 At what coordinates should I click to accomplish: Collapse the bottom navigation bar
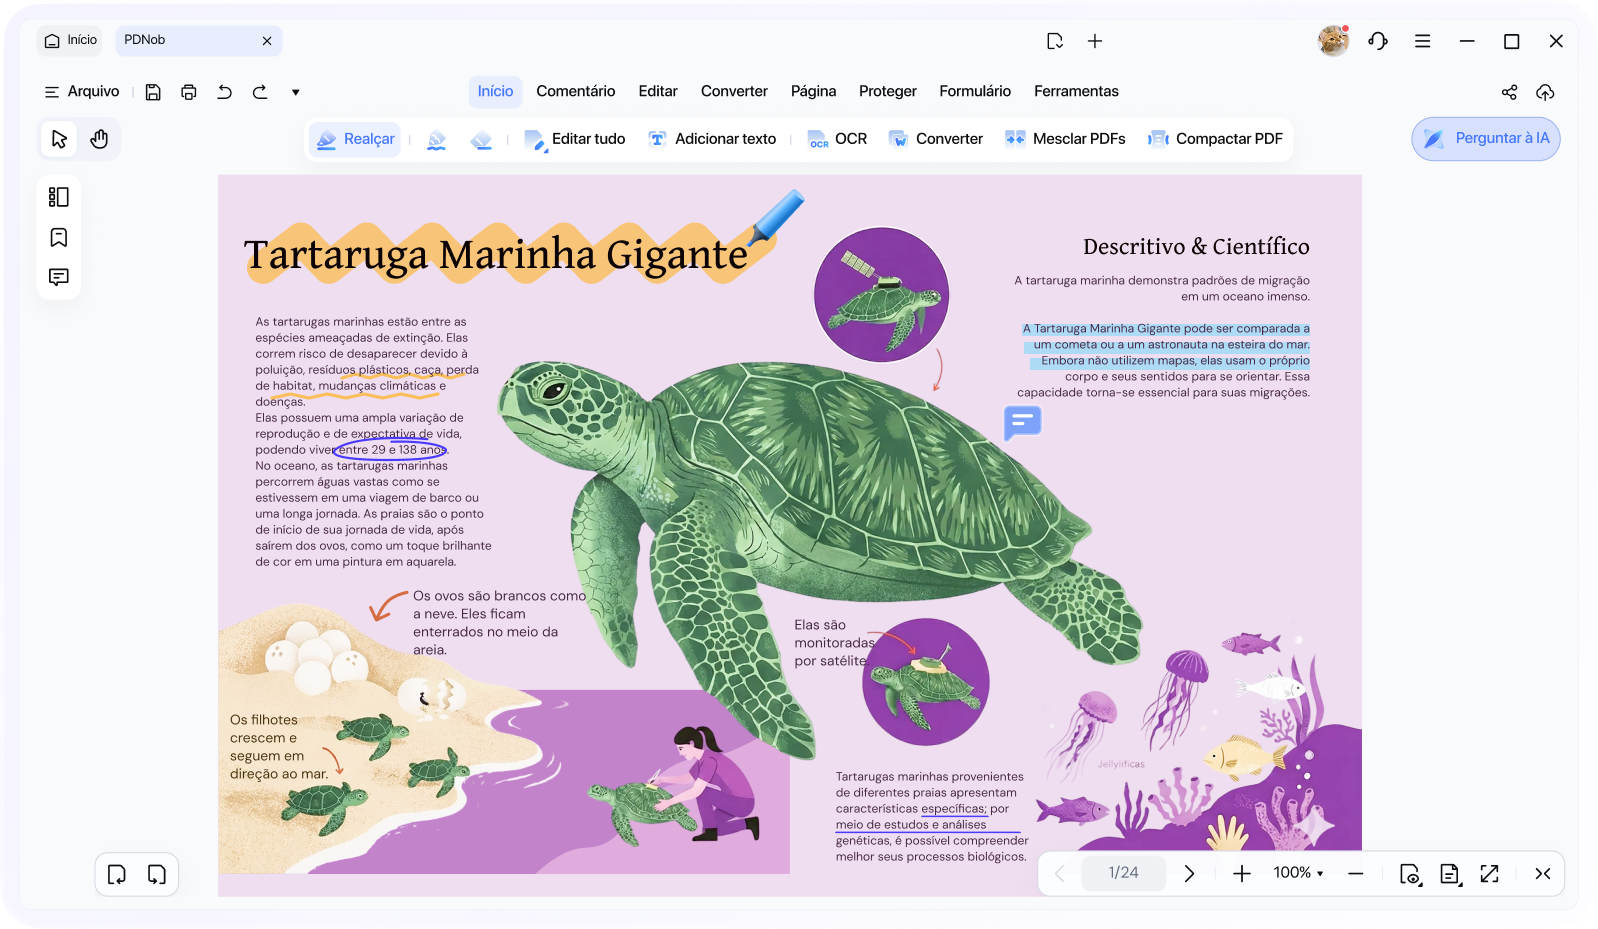(x=1543, y=873)
